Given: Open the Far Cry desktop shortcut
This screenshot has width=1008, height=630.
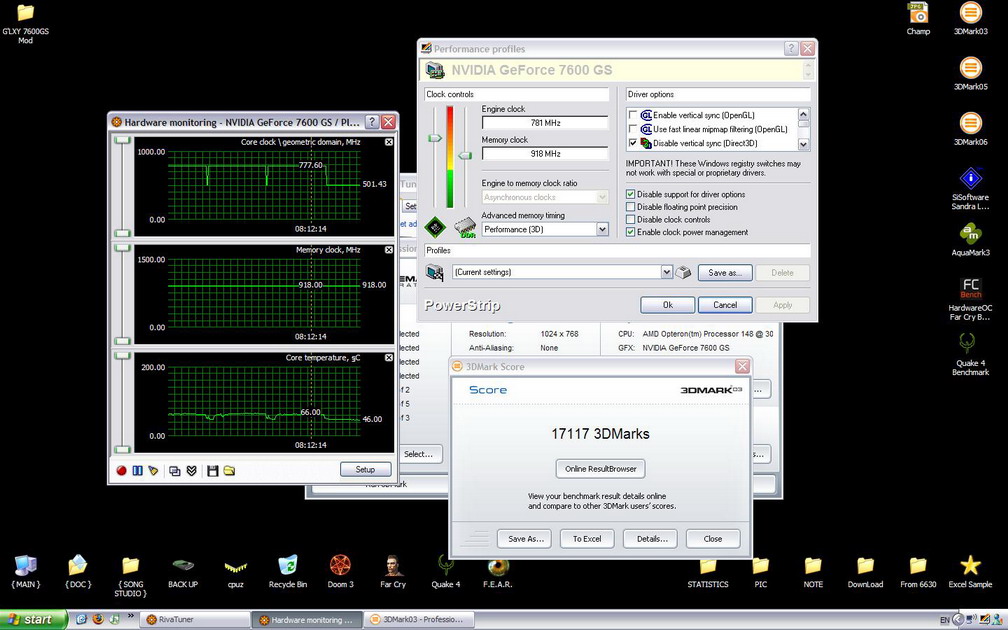Looking at the screenshot, I should pos(393,572).
